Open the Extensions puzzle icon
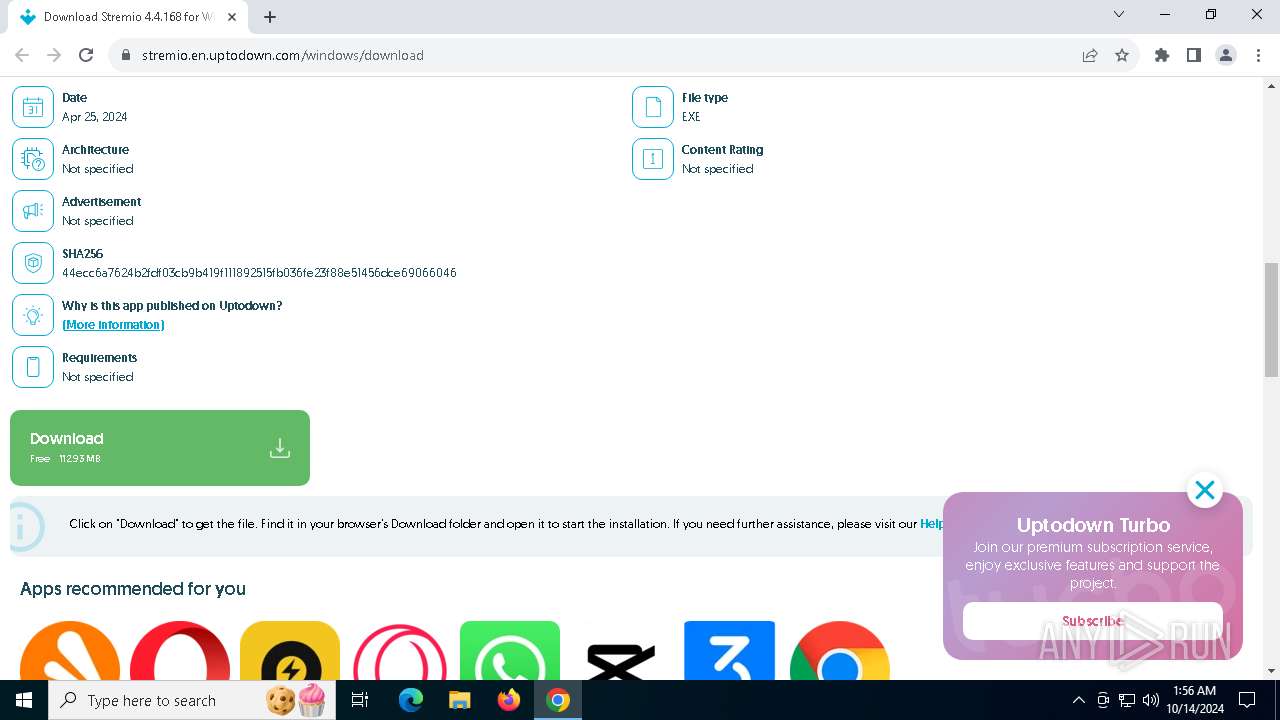1280x720 pixels. (1162, 55)
